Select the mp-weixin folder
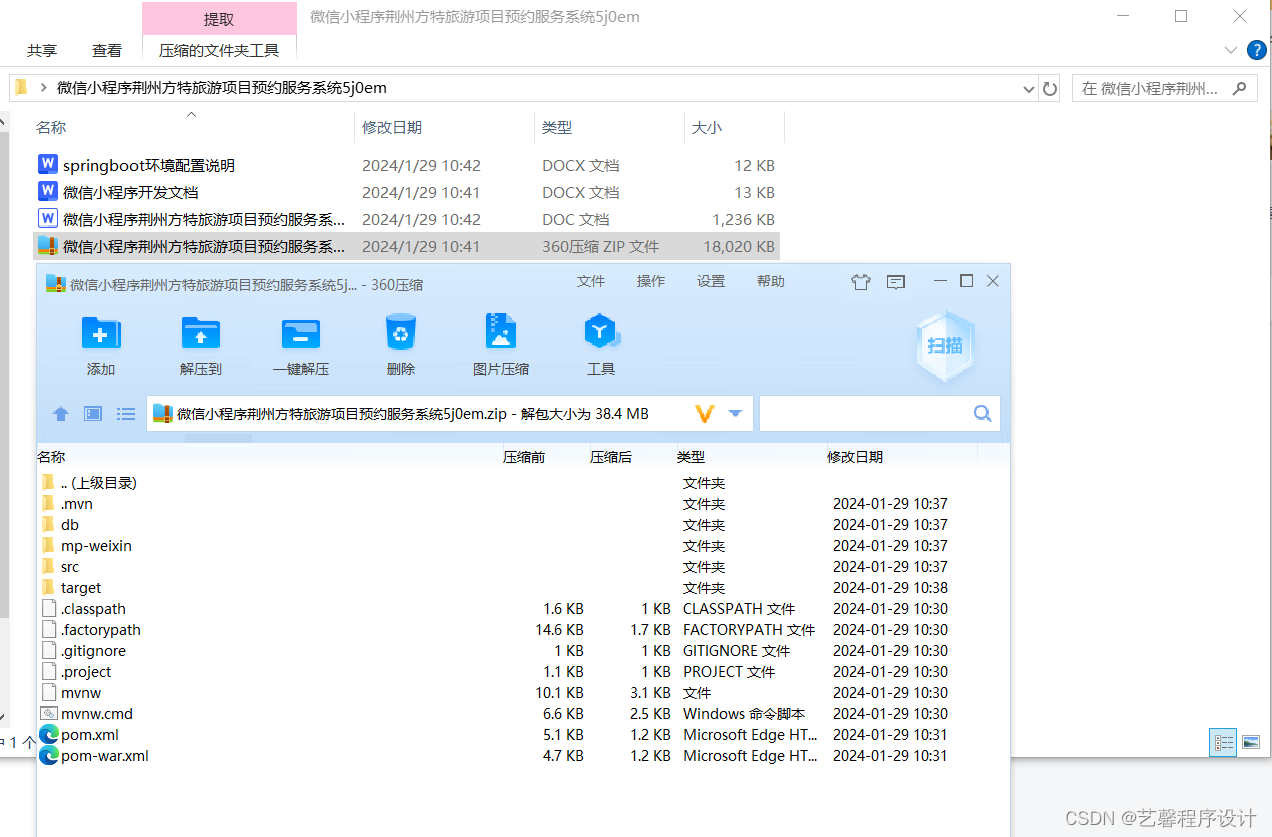The height and width of the screenshot is (837, 1272). click(x=96, y=546)
